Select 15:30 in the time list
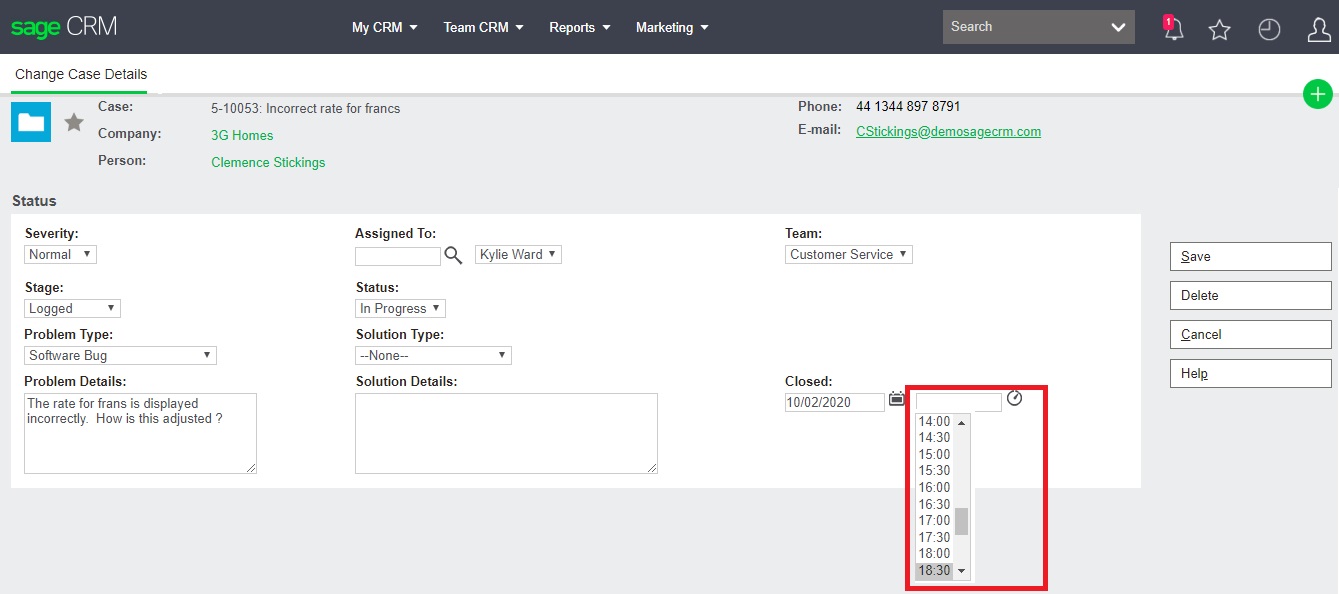 tap(935, 471)
